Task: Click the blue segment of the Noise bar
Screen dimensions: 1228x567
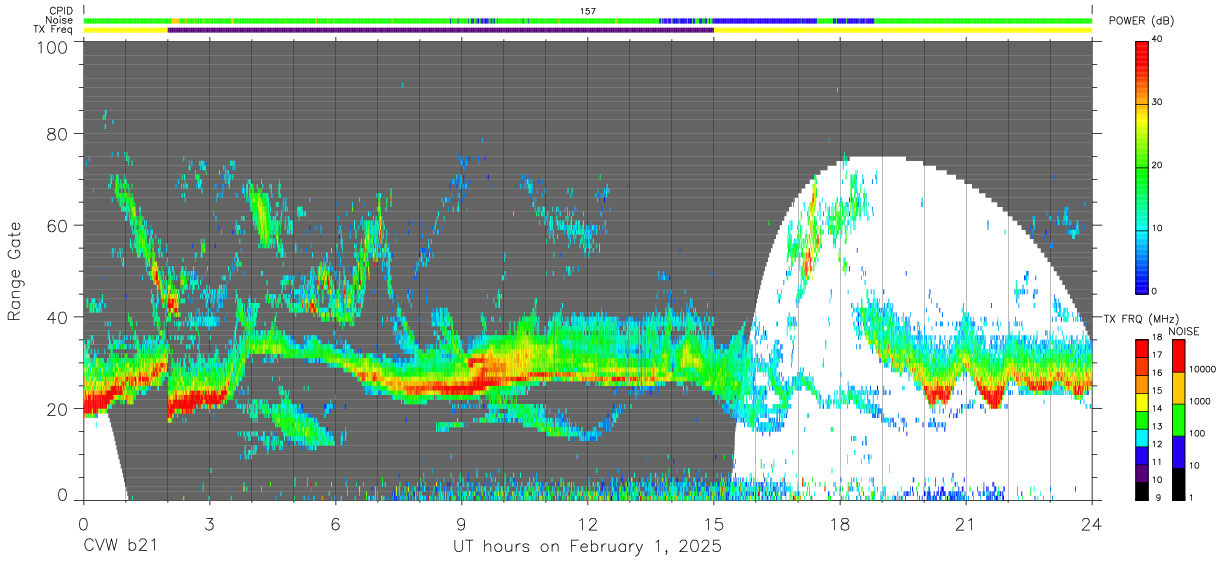Action: pos(765,20)
